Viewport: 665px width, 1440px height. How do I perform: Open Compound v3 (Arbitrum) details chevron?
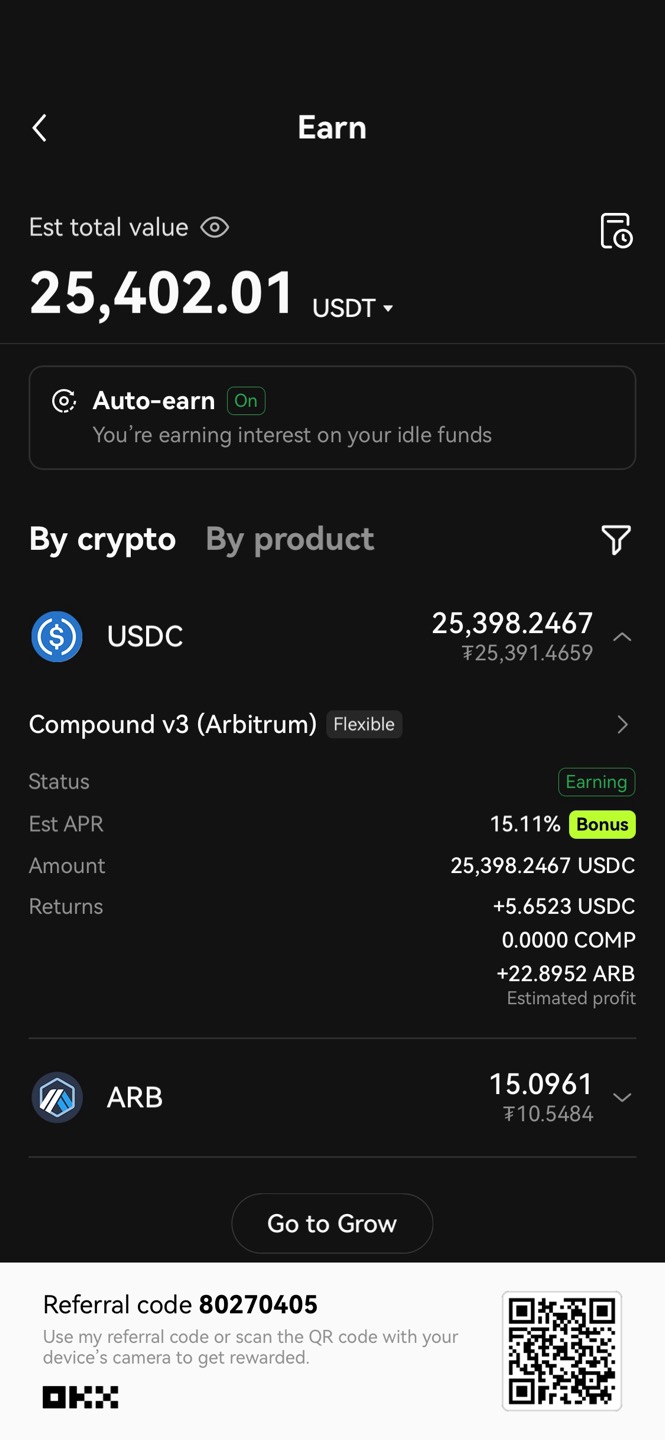pos(622,724)
